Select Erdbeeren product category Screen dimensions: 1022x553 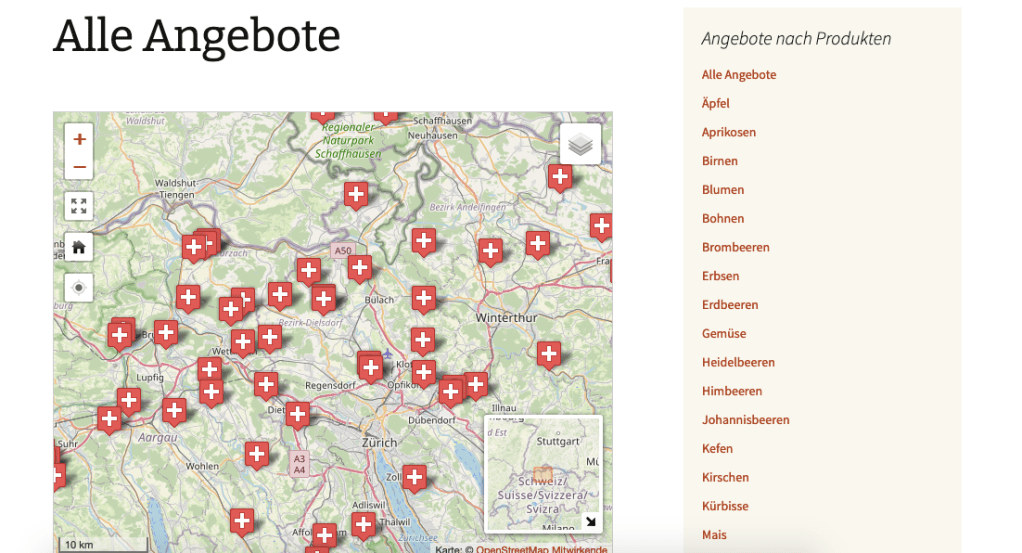(730, 305)
